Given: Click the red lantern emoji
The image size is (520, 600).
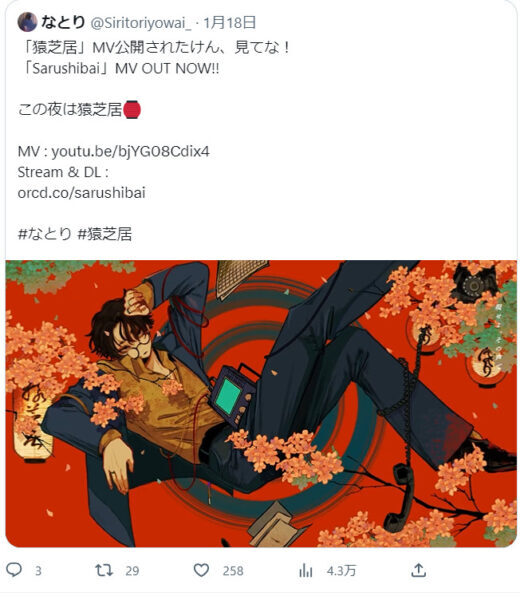Looking at the screenshot, I should click(x=132, y=109).
